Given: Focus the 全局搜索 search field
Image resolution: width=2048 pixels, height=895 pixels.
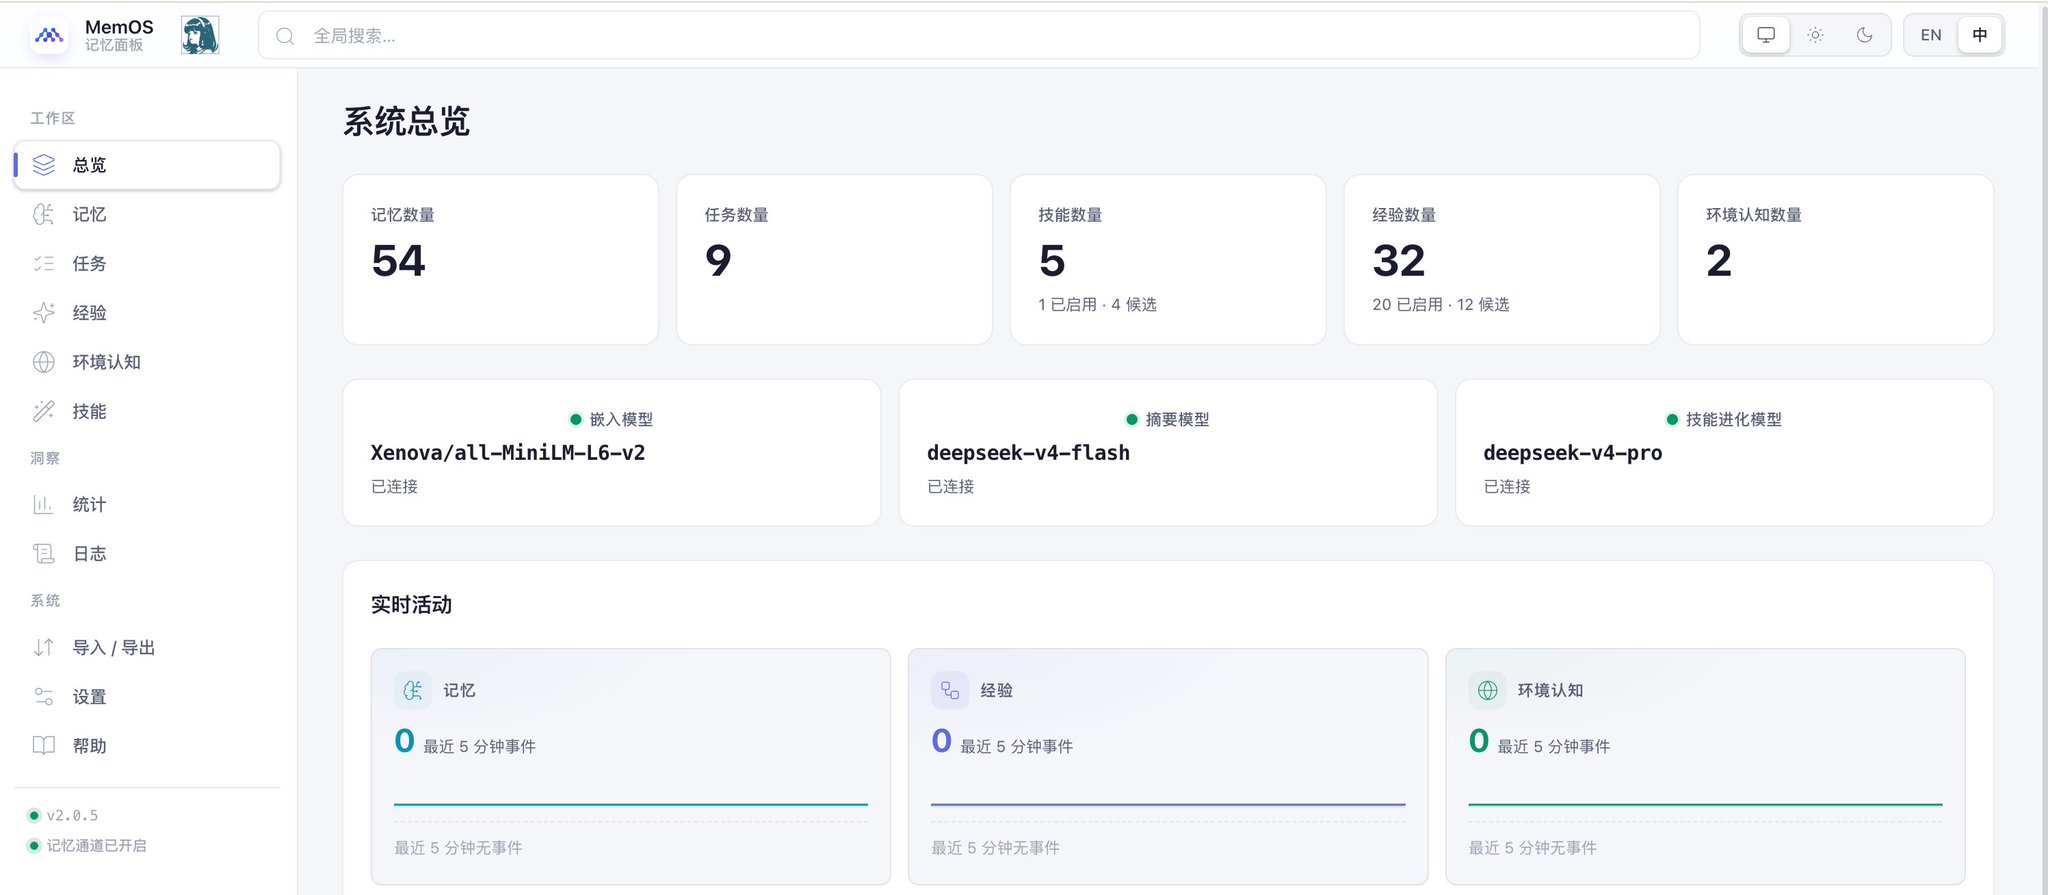Looking at the screenshot, I should click(979, 36).
